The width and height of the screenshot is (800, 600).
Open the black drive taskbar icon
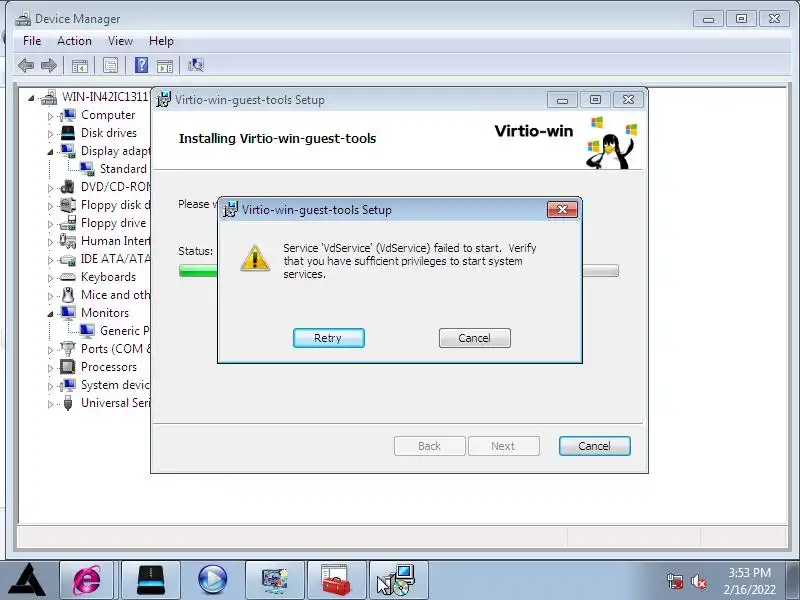point(151,580)
